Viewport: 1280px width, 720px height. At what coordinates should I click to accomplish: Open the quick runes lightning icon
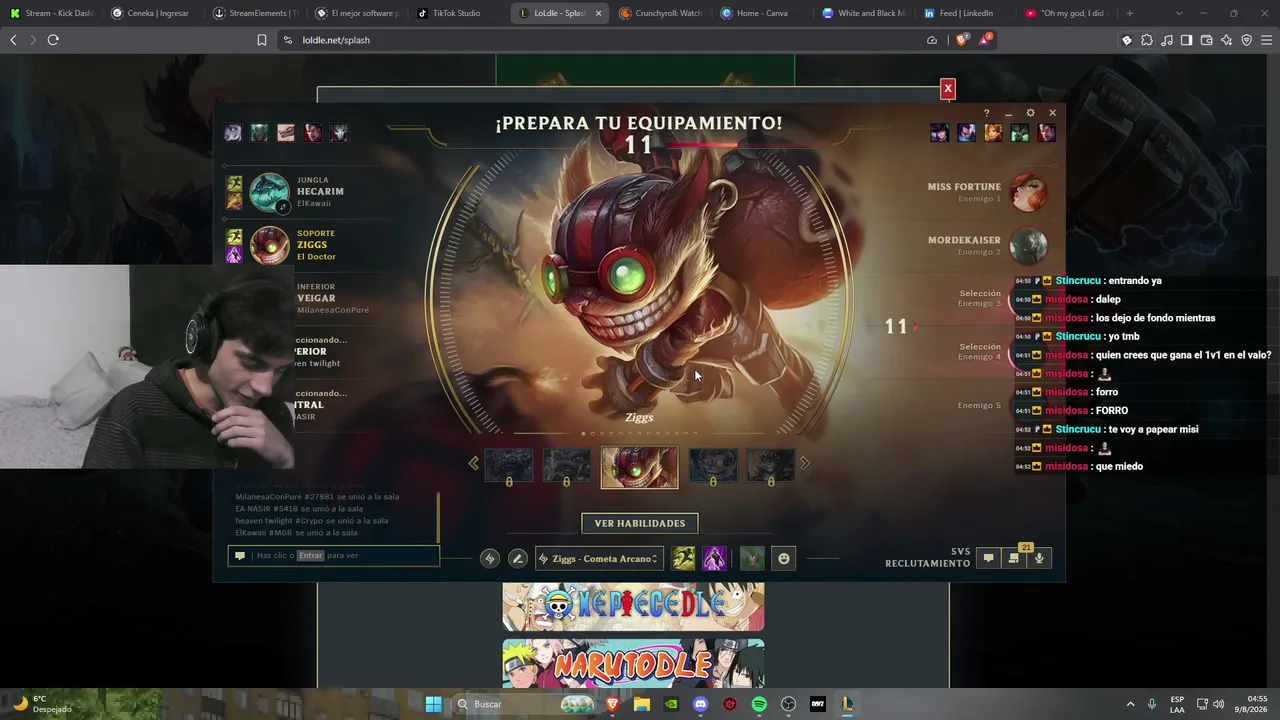click(489, 559)
